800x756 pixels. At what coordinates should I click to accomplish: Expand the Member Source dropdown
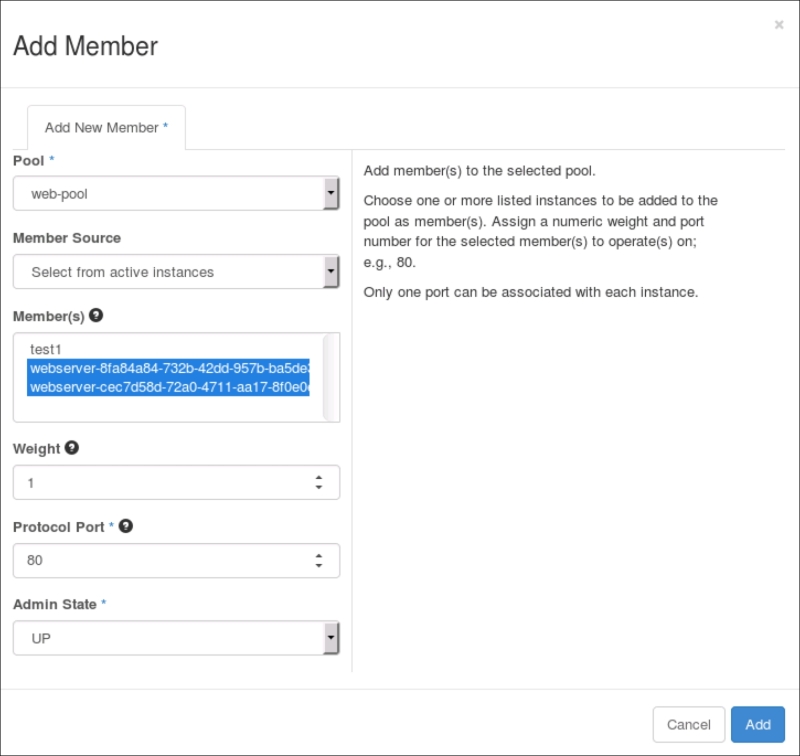click(x=176, y=272)
